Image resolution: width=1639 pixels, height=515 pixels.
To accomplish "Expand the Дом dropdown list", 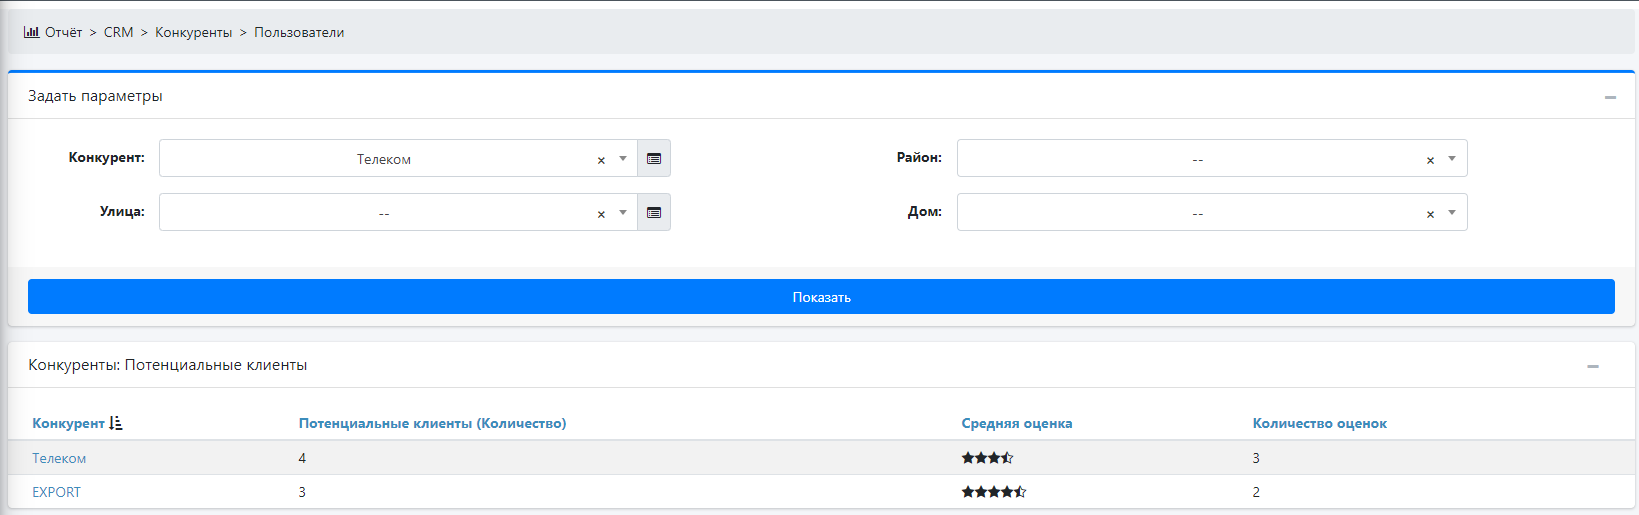I will click(1452, 213).
